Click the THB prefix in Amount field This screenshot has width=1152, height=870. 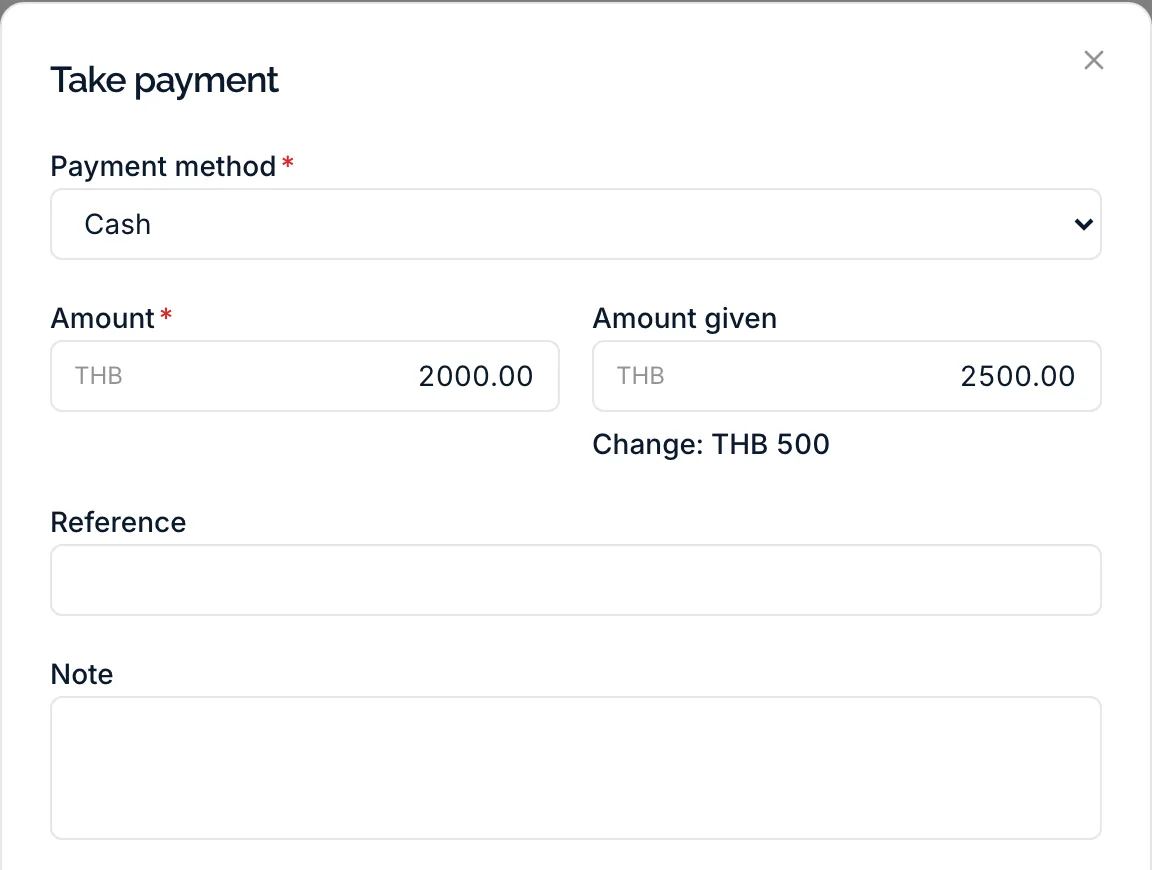(x=98, y=375)
